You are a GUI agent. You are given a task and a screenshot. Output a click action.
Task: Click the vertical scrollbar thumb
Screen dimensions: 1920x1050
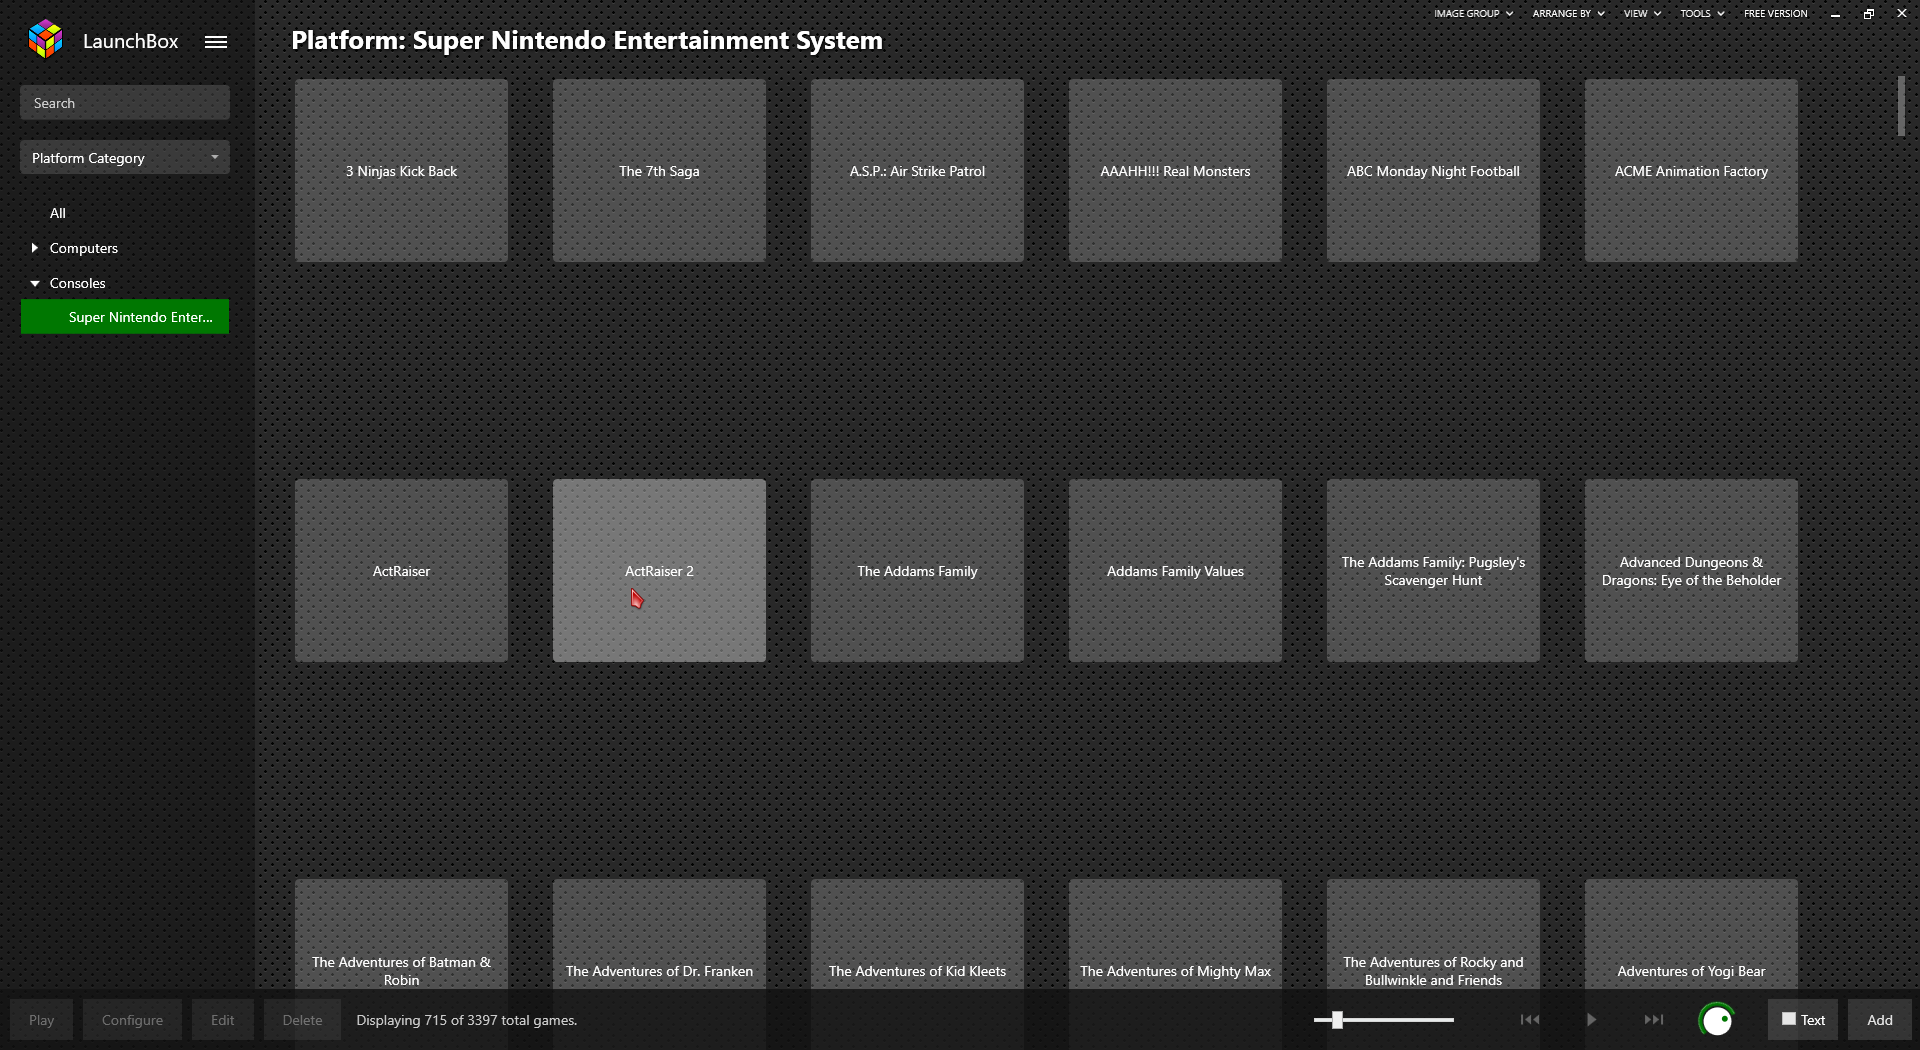click(x=1901, y=105)
